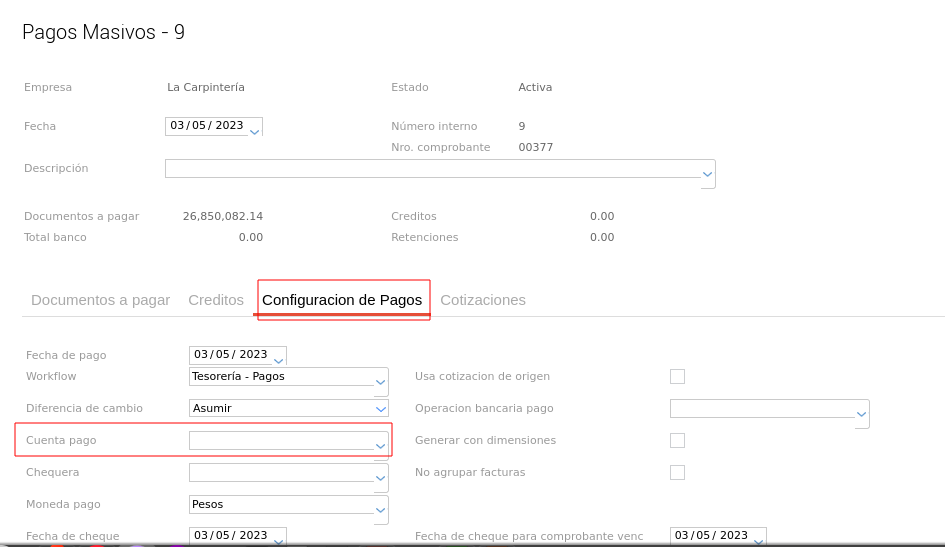Open the Operacion bancaria pago dropdown
The height and width of the screenshot is (547, 945).
861,413
